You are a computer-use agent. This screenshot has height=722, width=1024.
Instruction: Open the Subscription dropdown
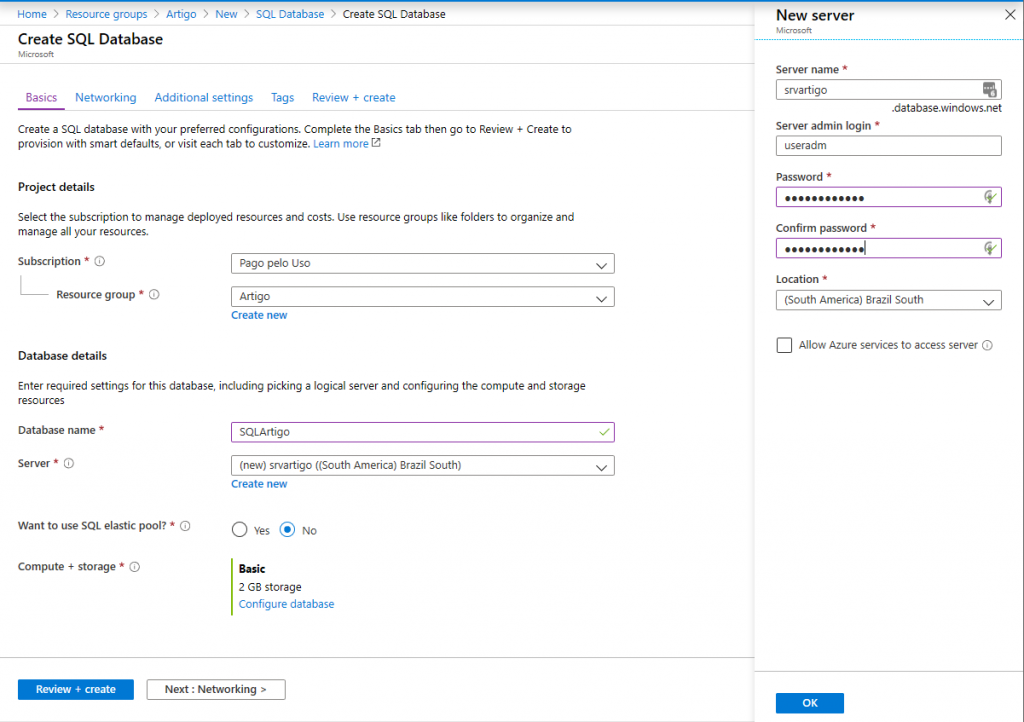tap(422, 264)
